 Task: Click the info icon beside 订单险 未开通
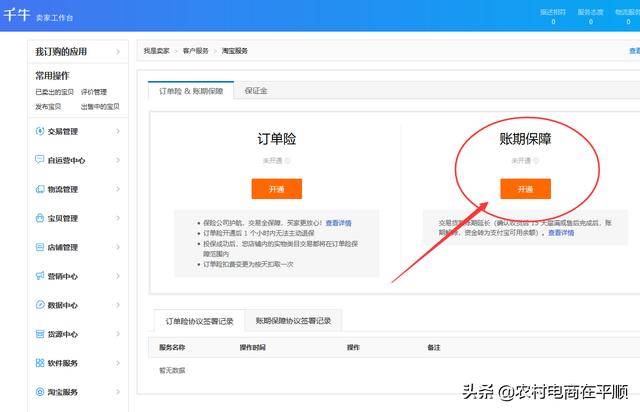point(288,161)
